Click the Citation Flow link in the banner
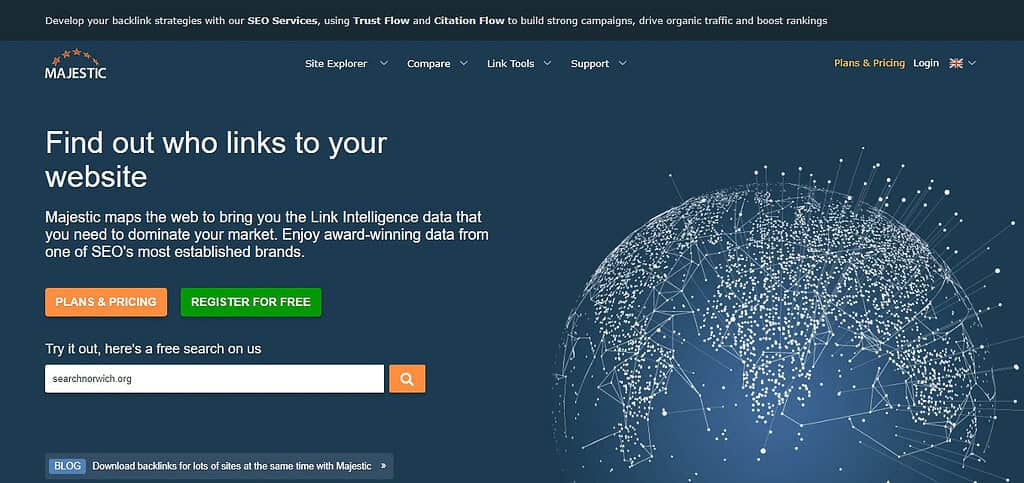The width and height of the screenshot is (1024, 483). [x=469, y=21]
